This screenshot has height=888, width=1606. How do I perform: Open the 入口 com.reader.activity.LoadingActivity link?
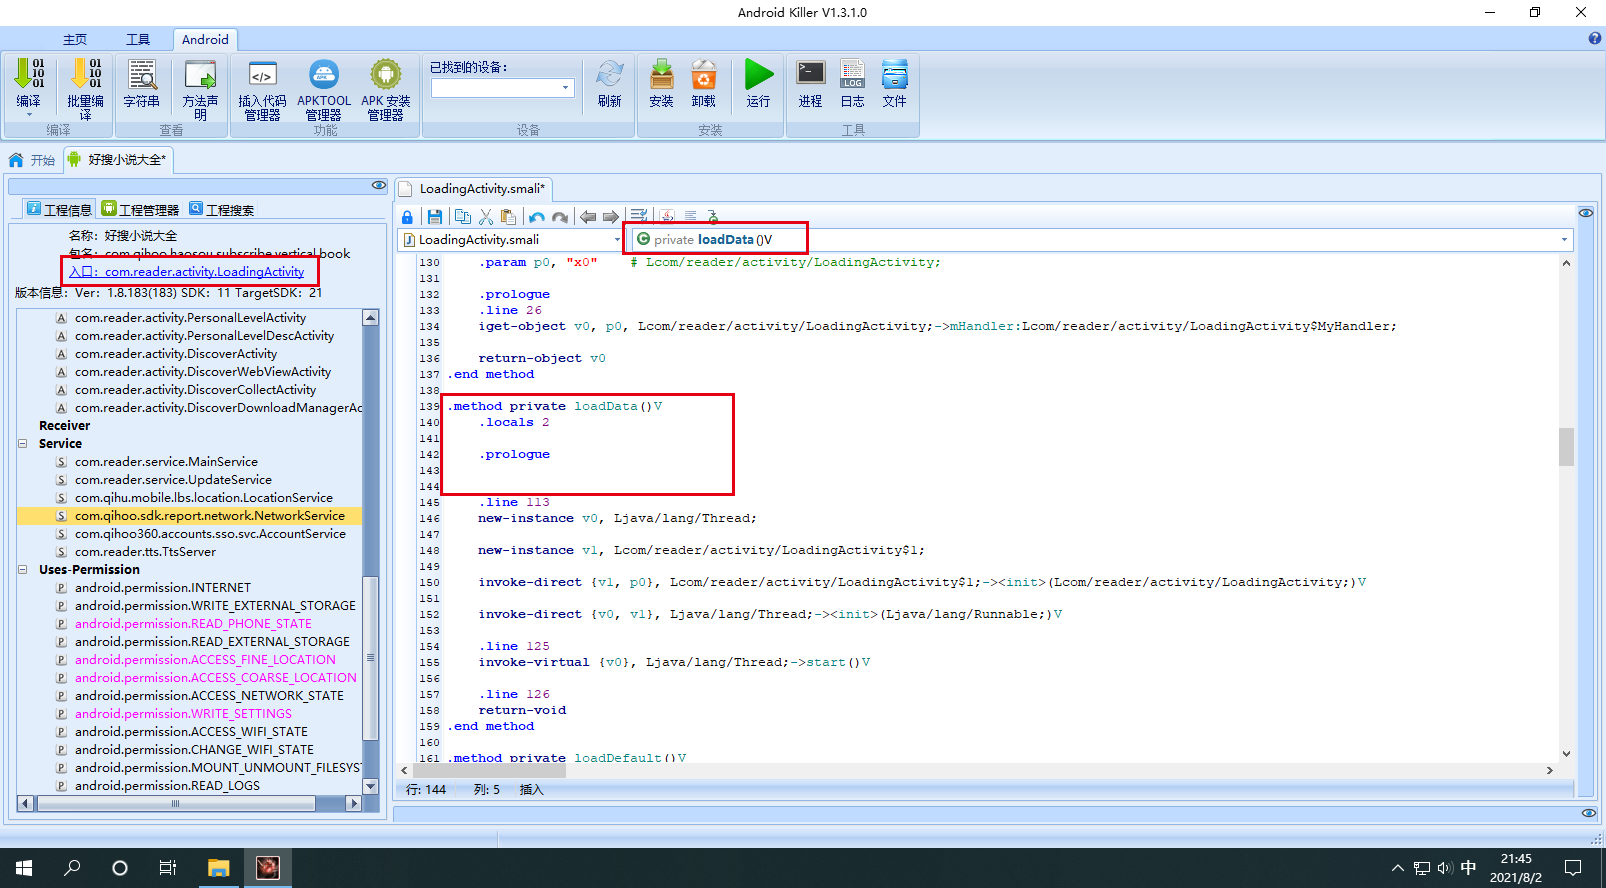click(187, 272)
